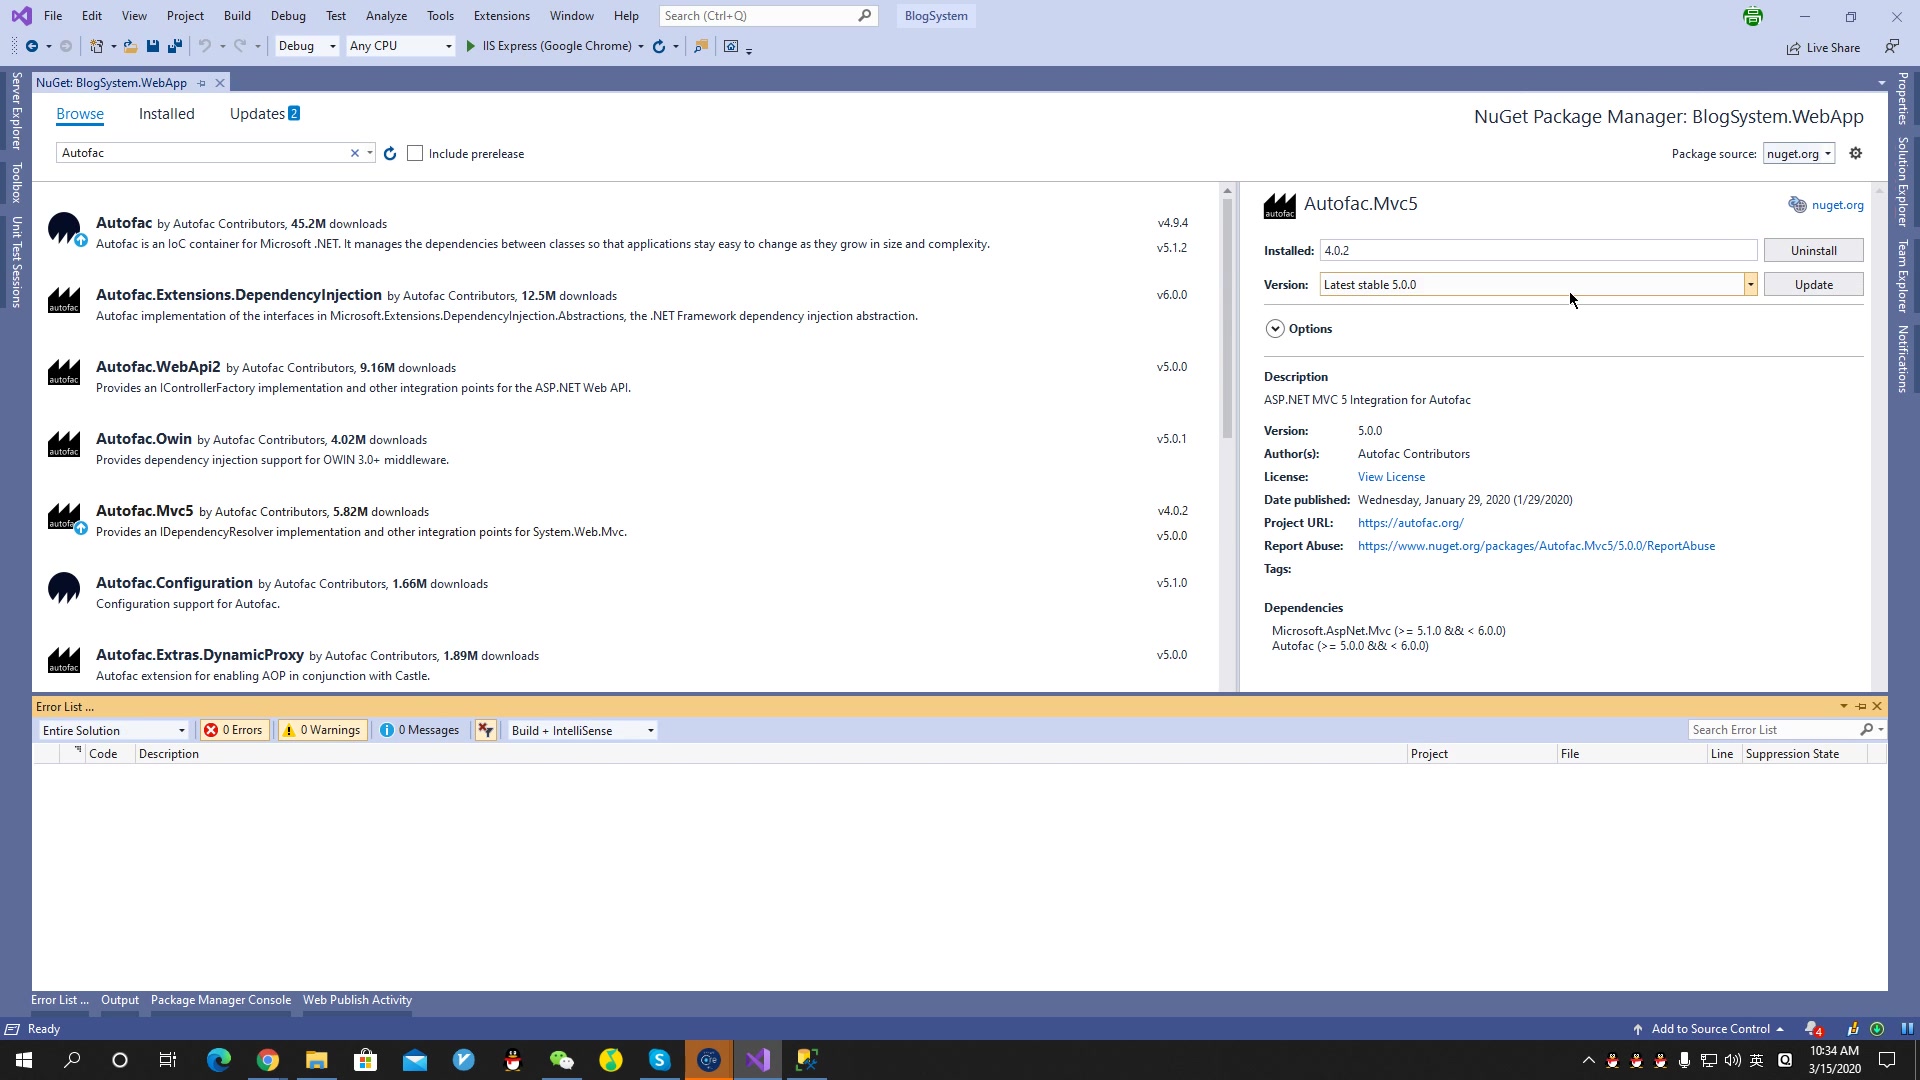This screenshot has height=1080, width=1920.
Task: Open the Build + IntelliSense dropdown
Action: pos(583,730)
